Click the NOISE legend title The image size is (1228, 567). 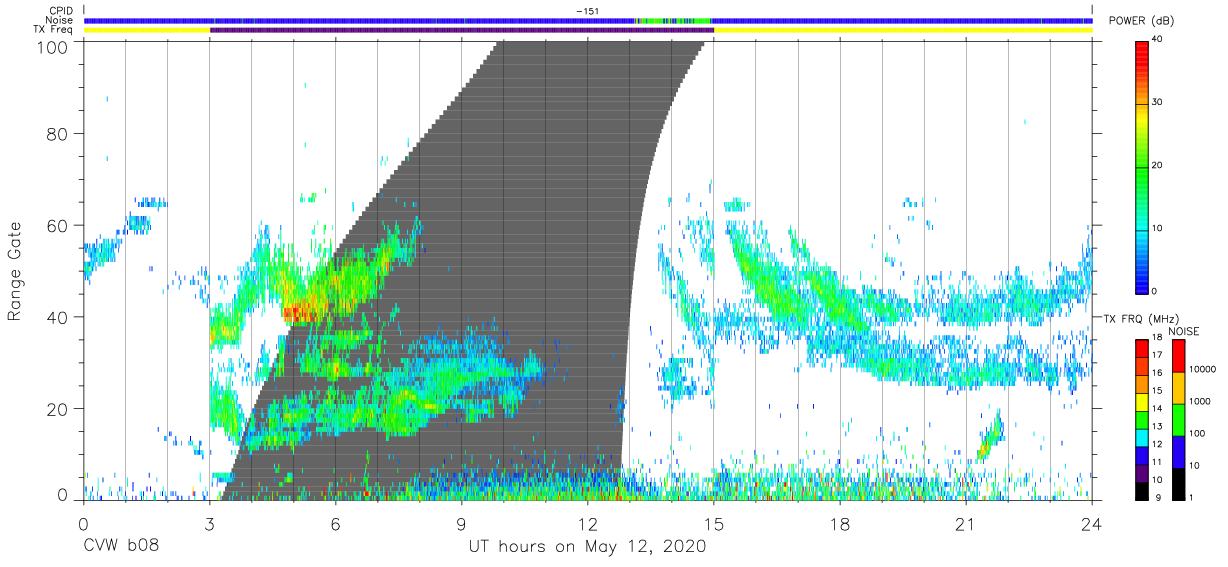coord(1183,330)
